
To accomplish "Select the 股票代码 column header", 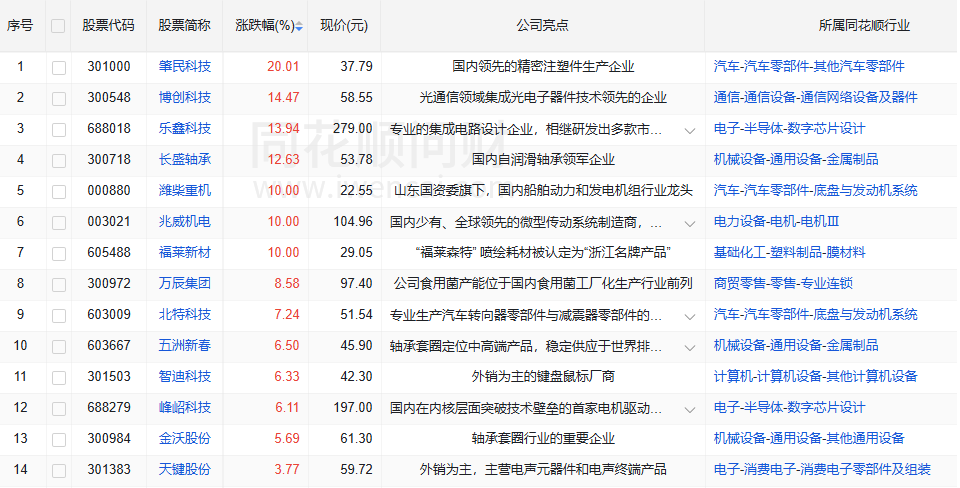I will coord(108,26).
